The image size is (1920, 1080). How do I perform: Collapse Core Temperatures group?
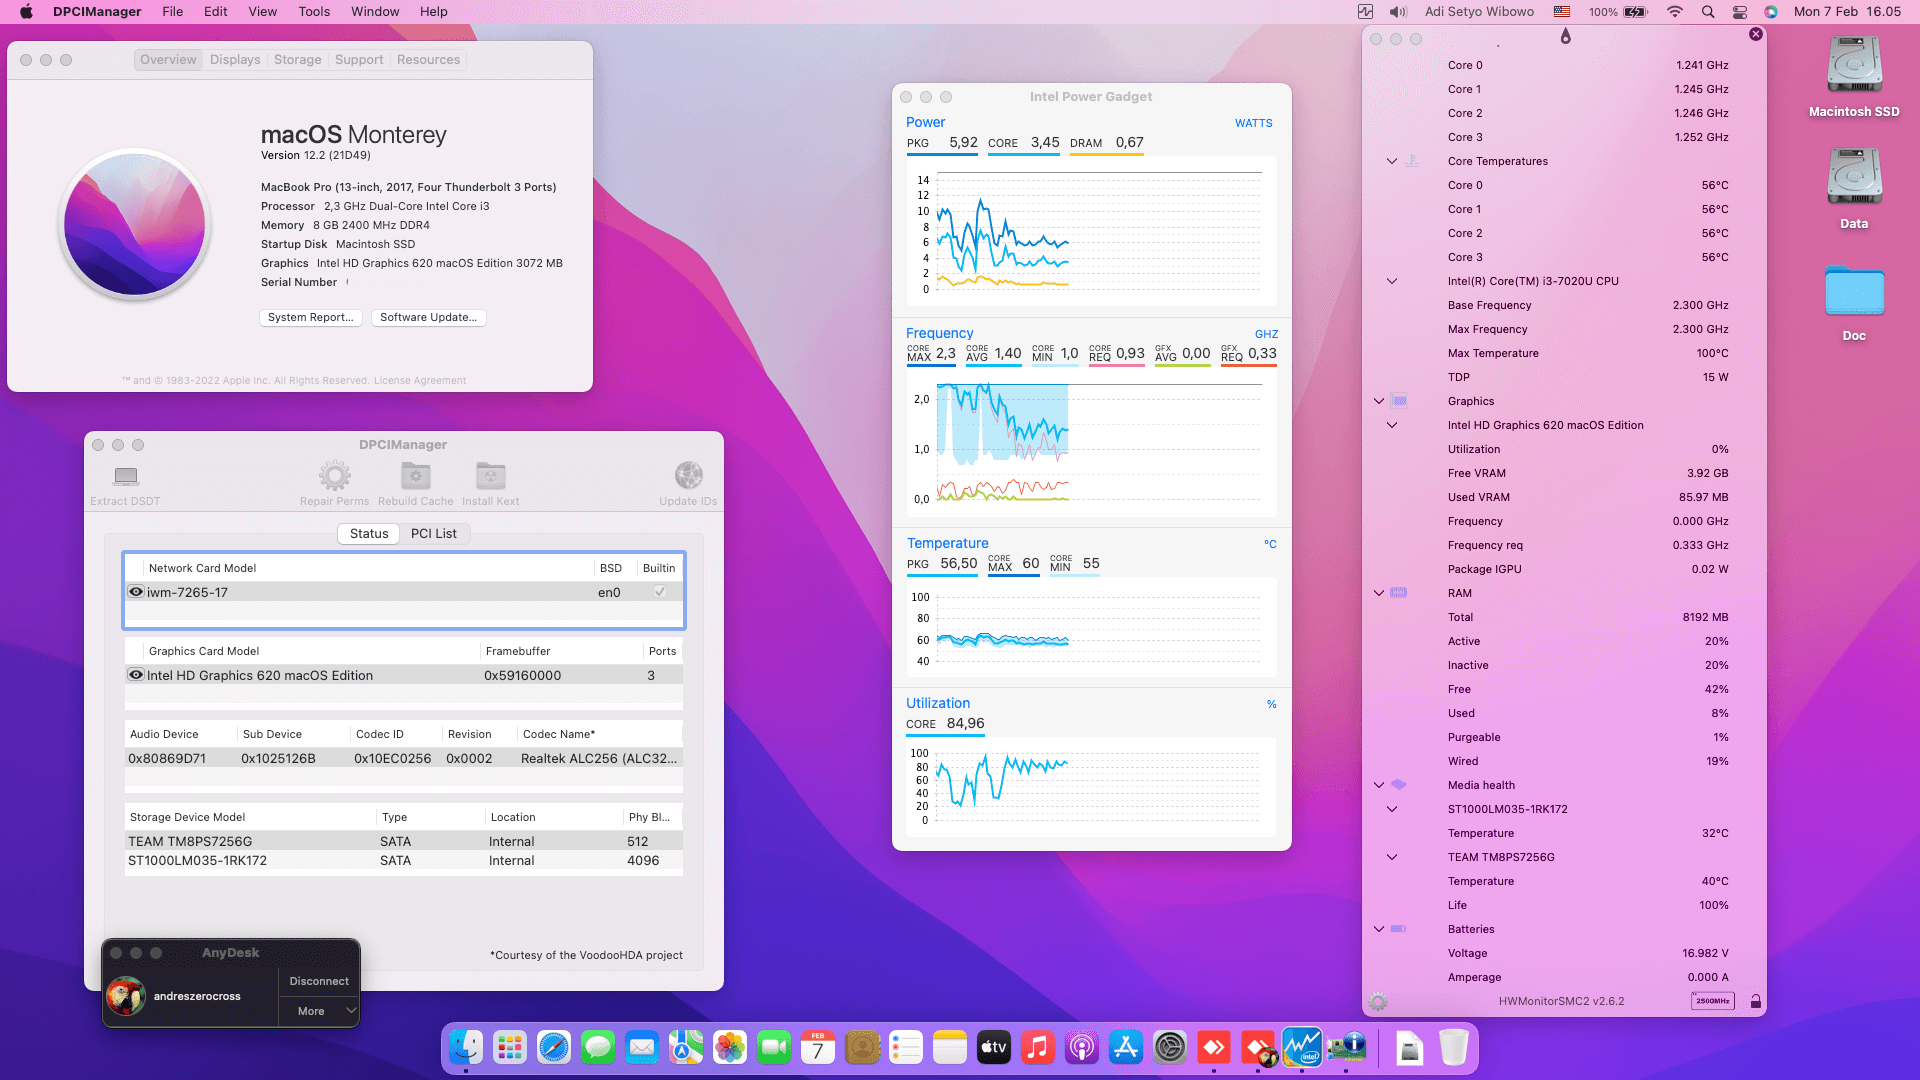(1391, 161)
